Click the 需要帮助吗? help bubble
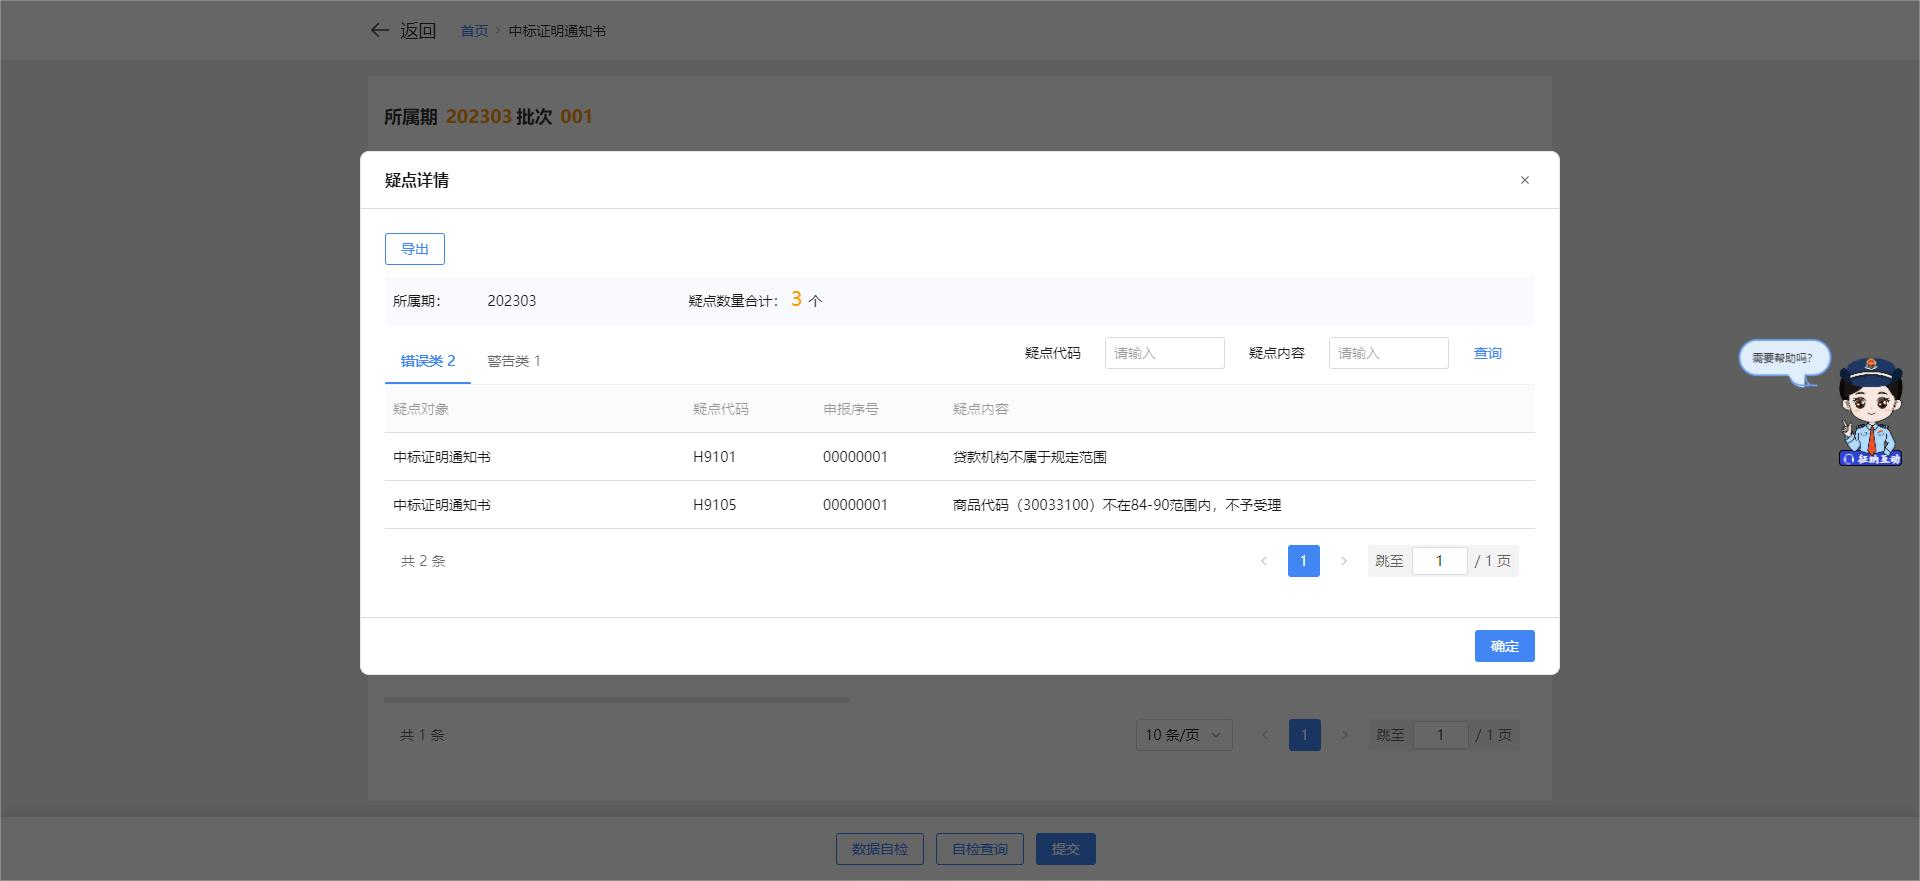1920x881 pixels. (1783, 358)
